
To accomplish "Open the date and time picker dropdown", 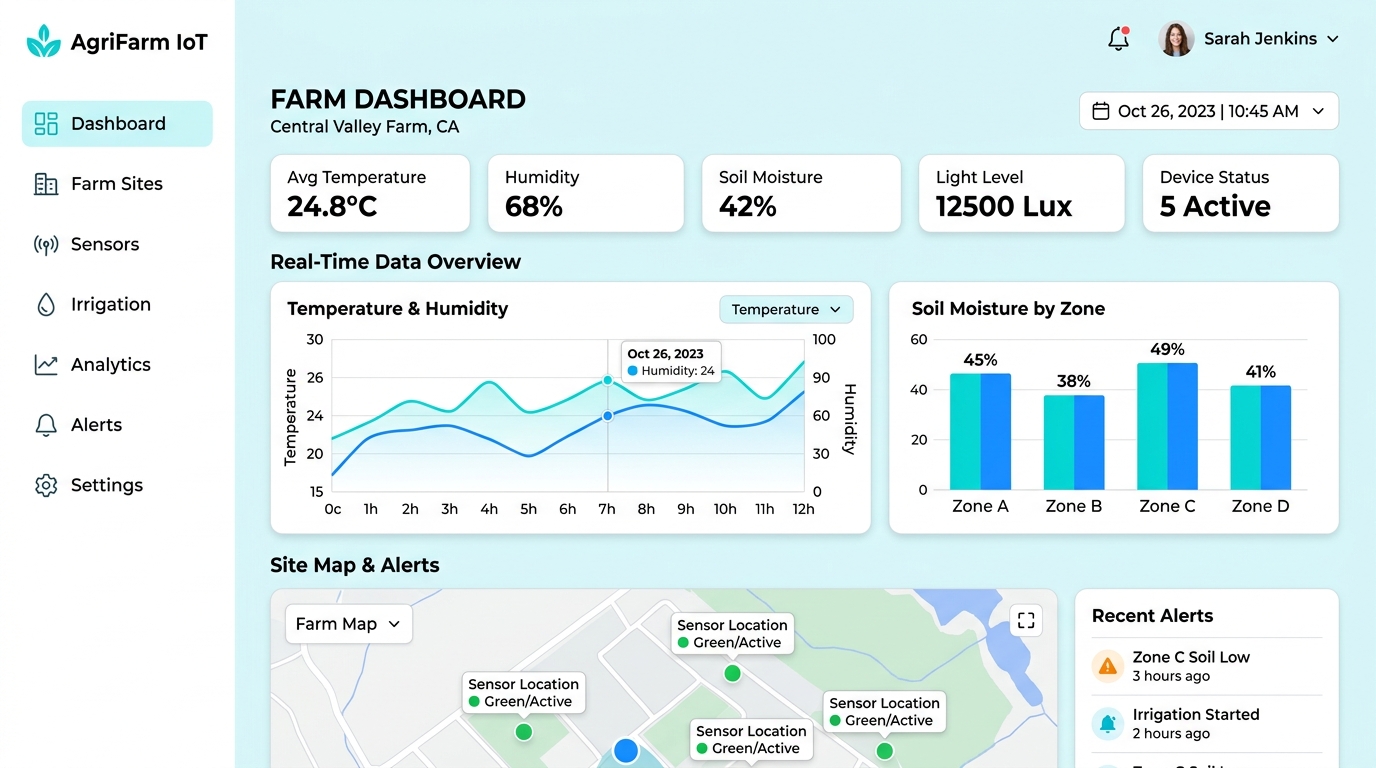I will pyautogui.click(x=1208, y=111).
